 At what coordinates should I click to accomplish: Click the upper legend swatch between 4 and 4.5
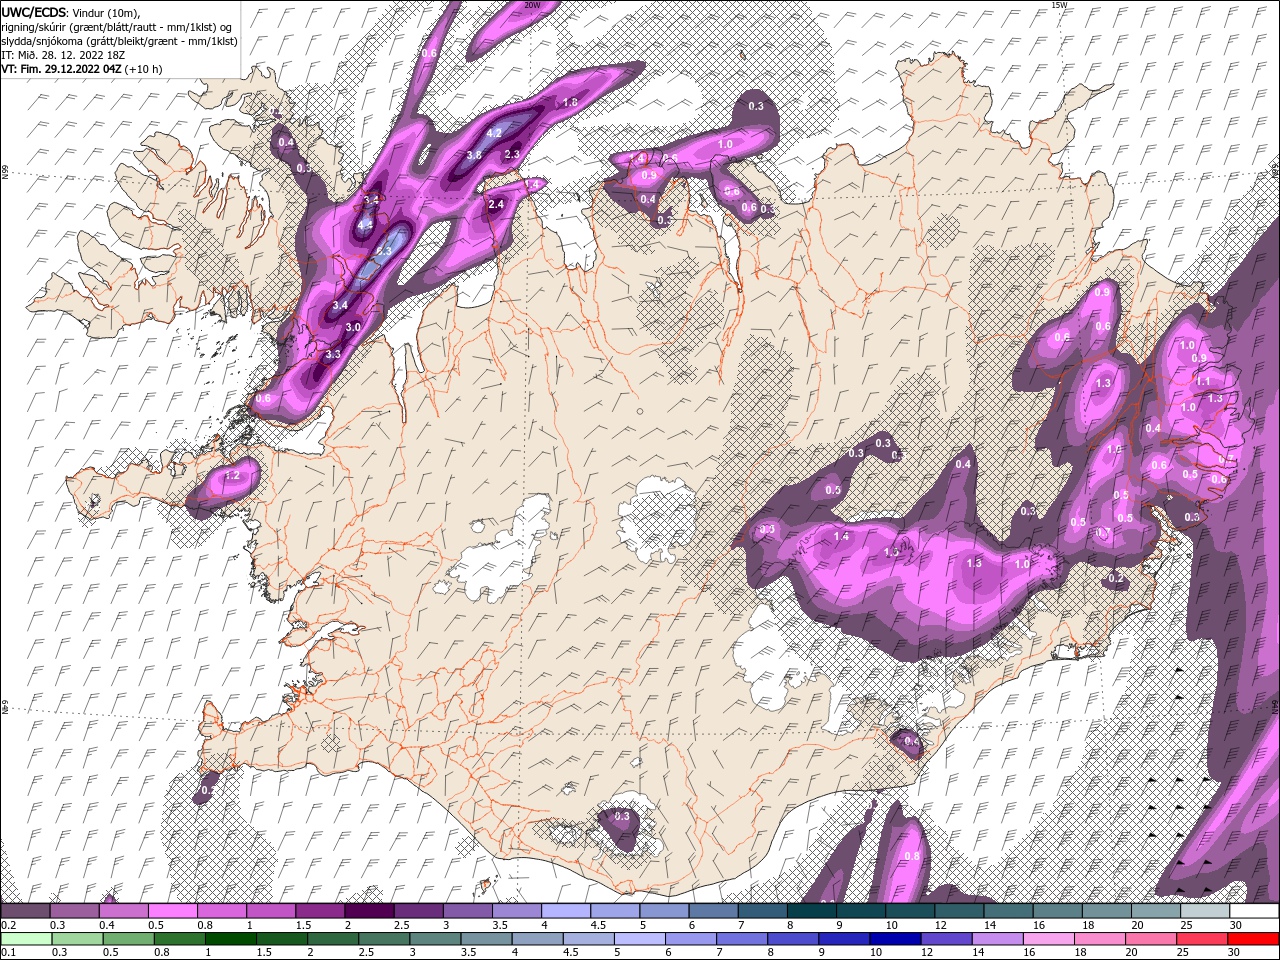(565, 911)
